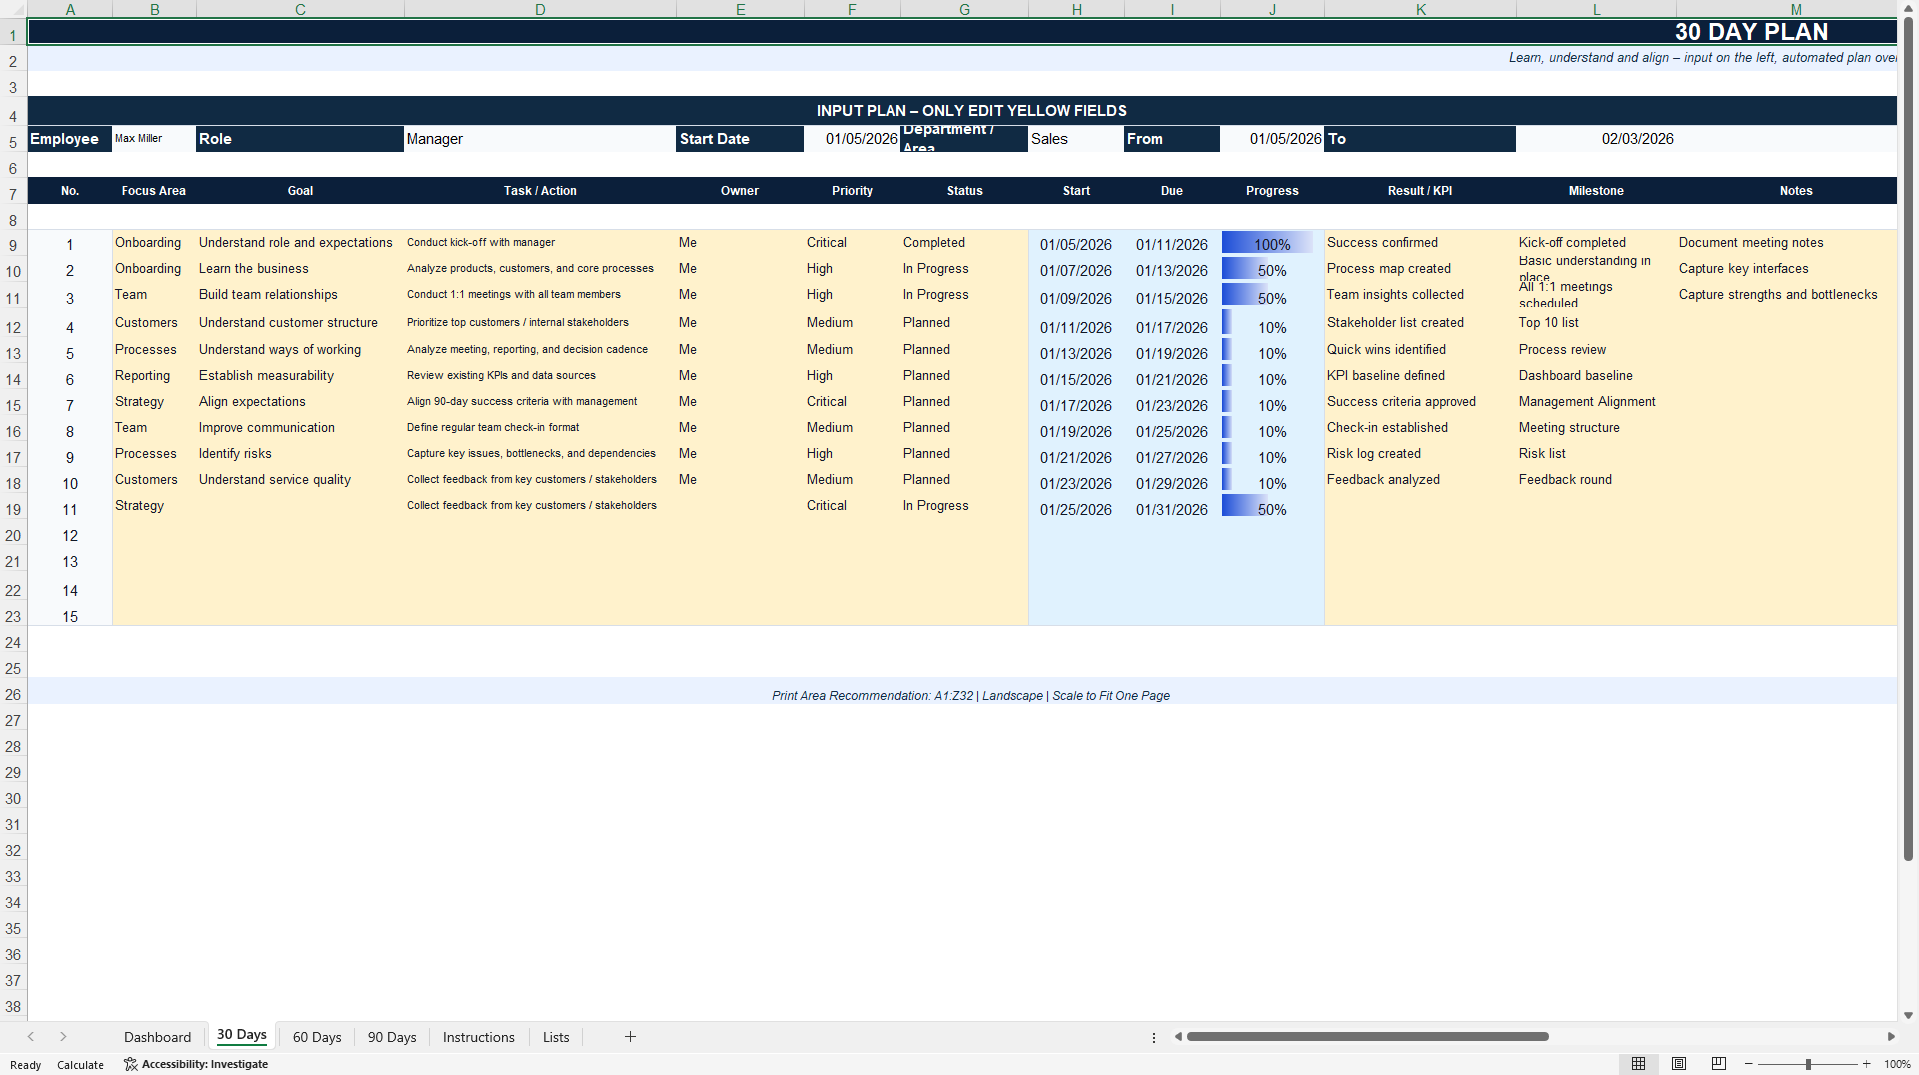The image size is (1919, 1075).
Task: Click 'Align expectations' goal cell
Action: 300,402
